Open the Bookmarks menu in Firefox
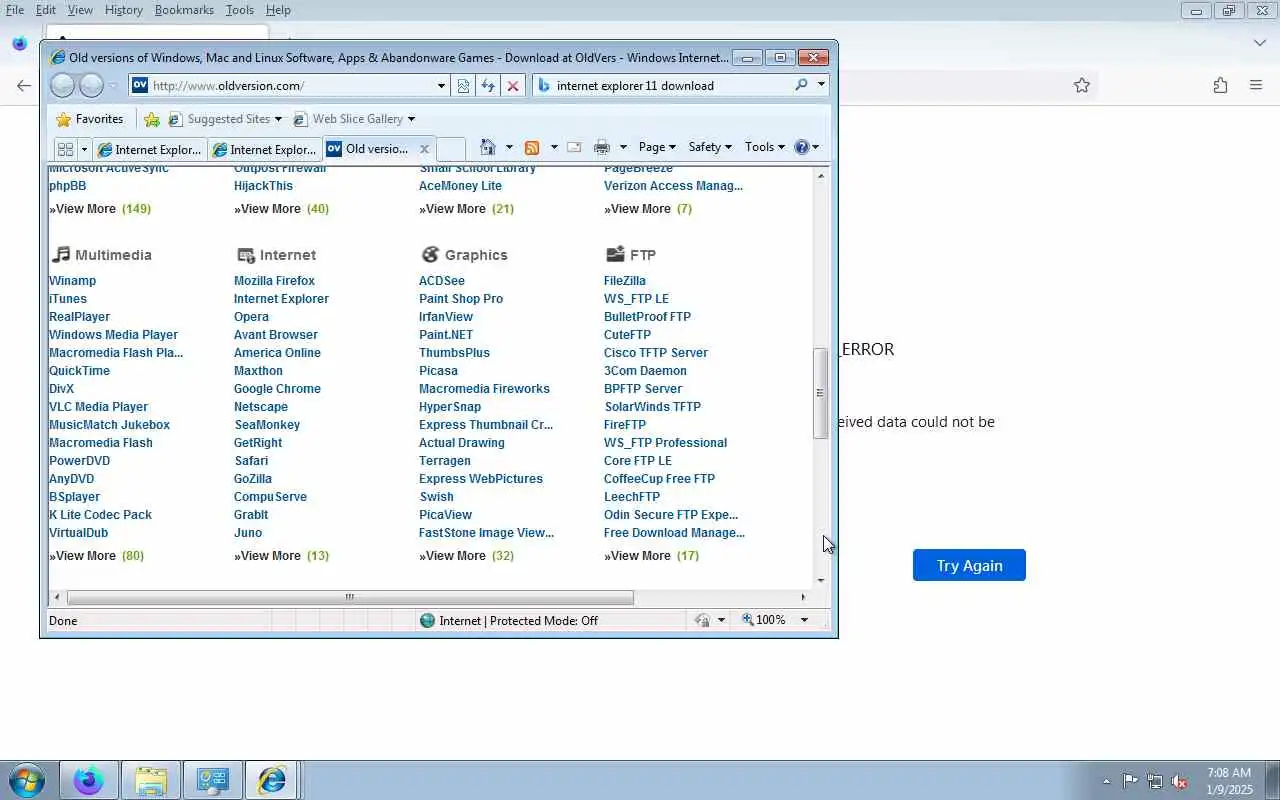 click(184, 10)
